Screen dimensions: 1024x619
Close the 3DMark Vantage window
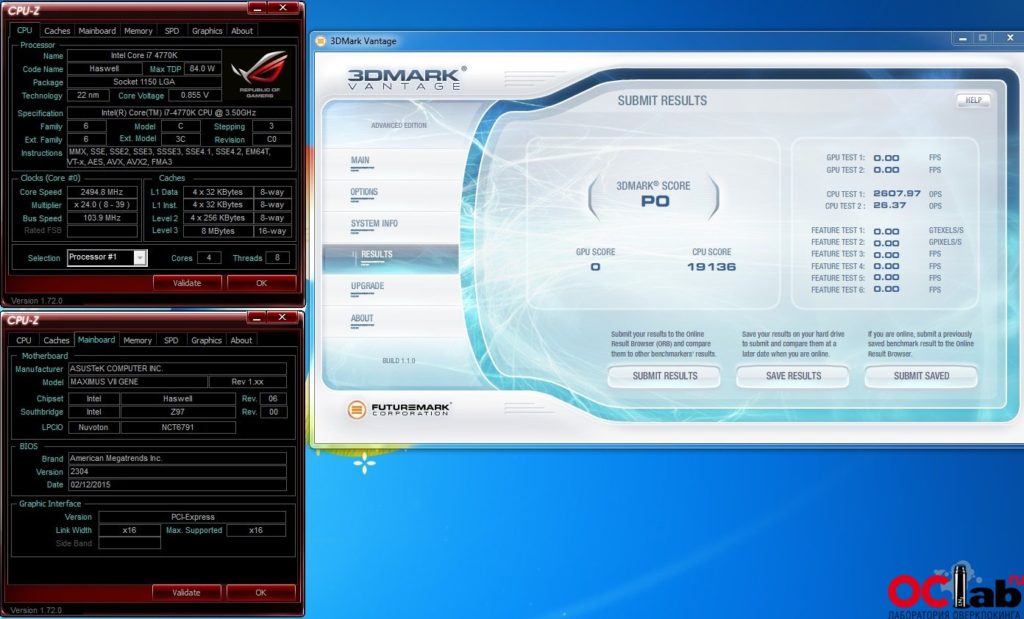click(x=1010, y=39)
